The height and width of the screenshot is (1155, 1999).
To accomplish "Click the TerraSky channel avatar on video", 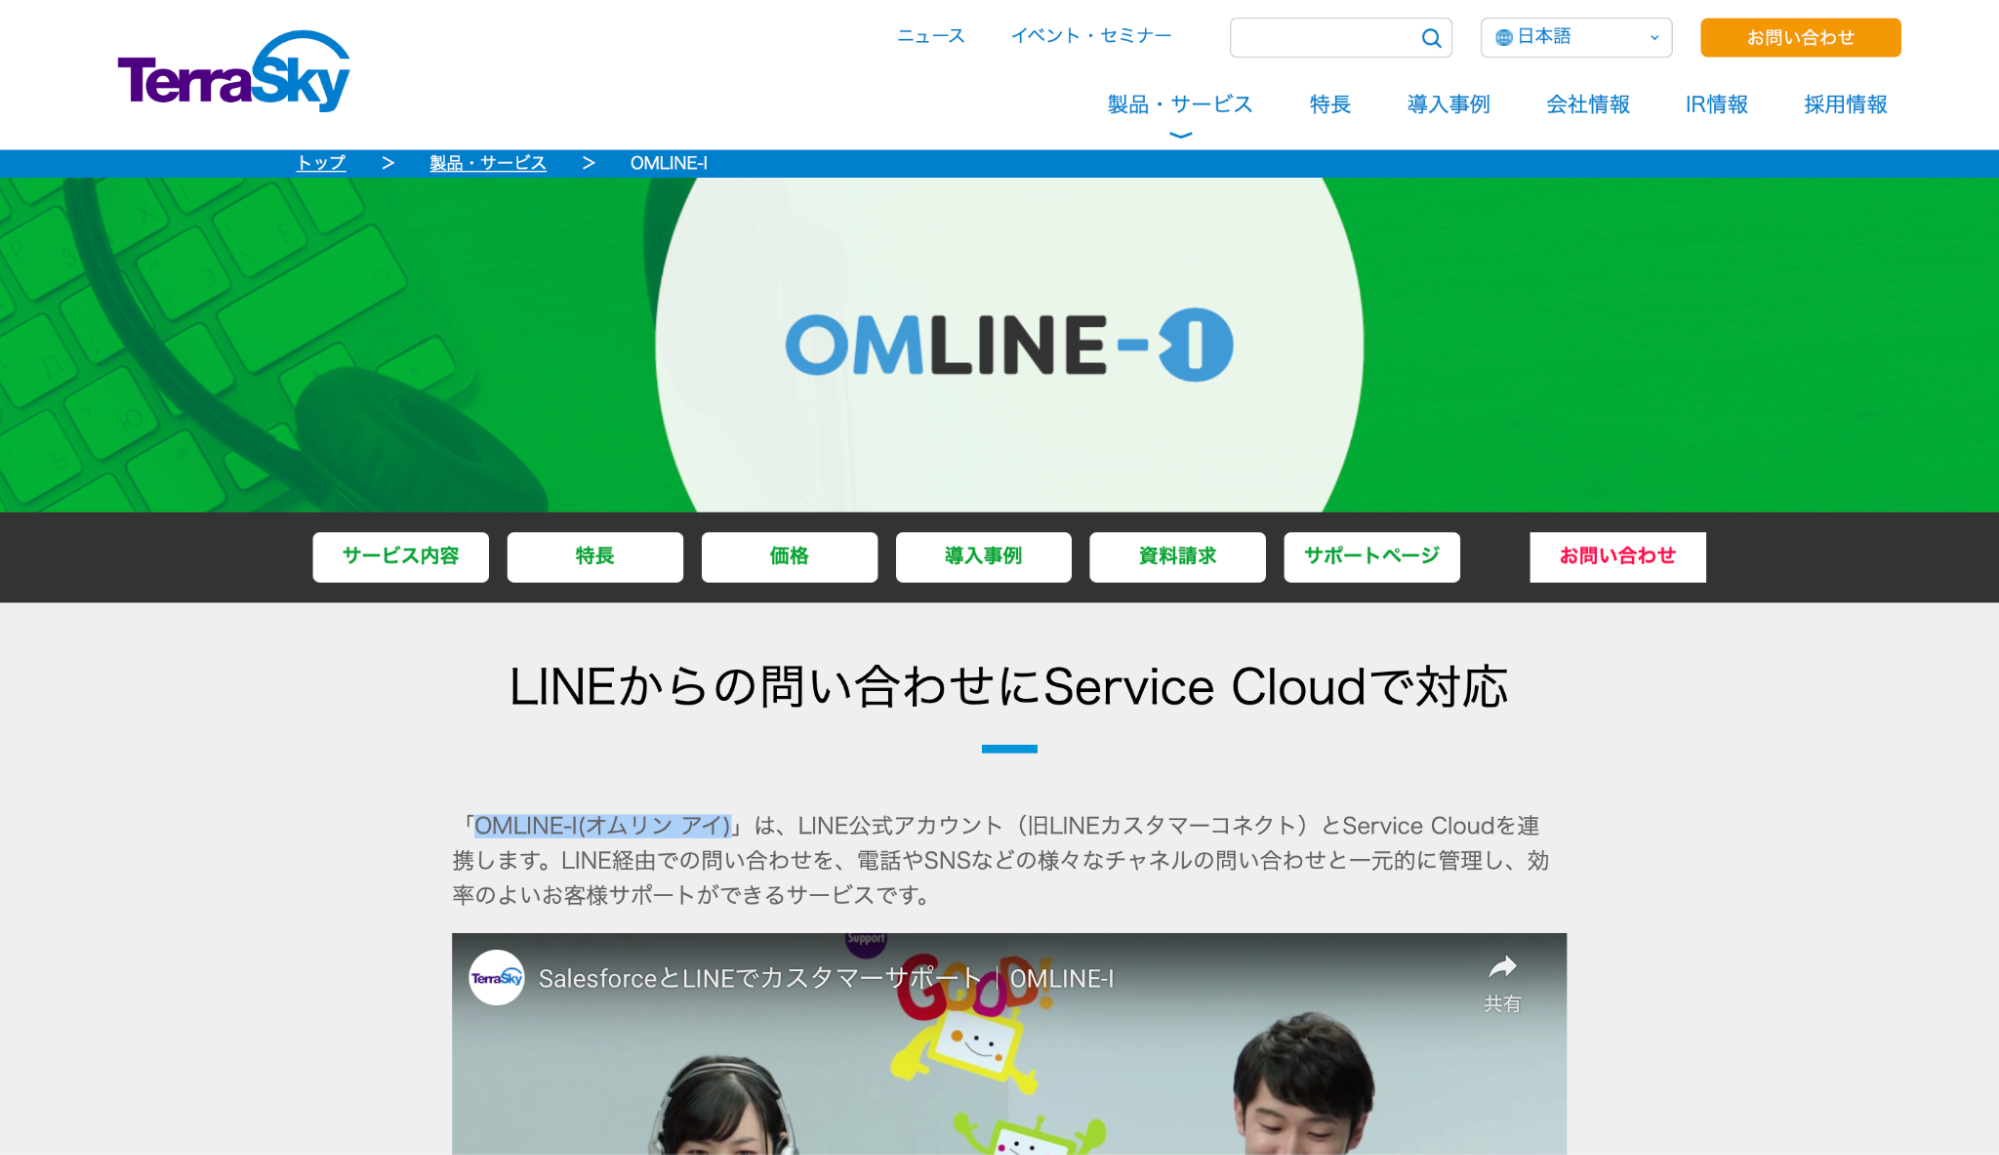I will [497, 977].
